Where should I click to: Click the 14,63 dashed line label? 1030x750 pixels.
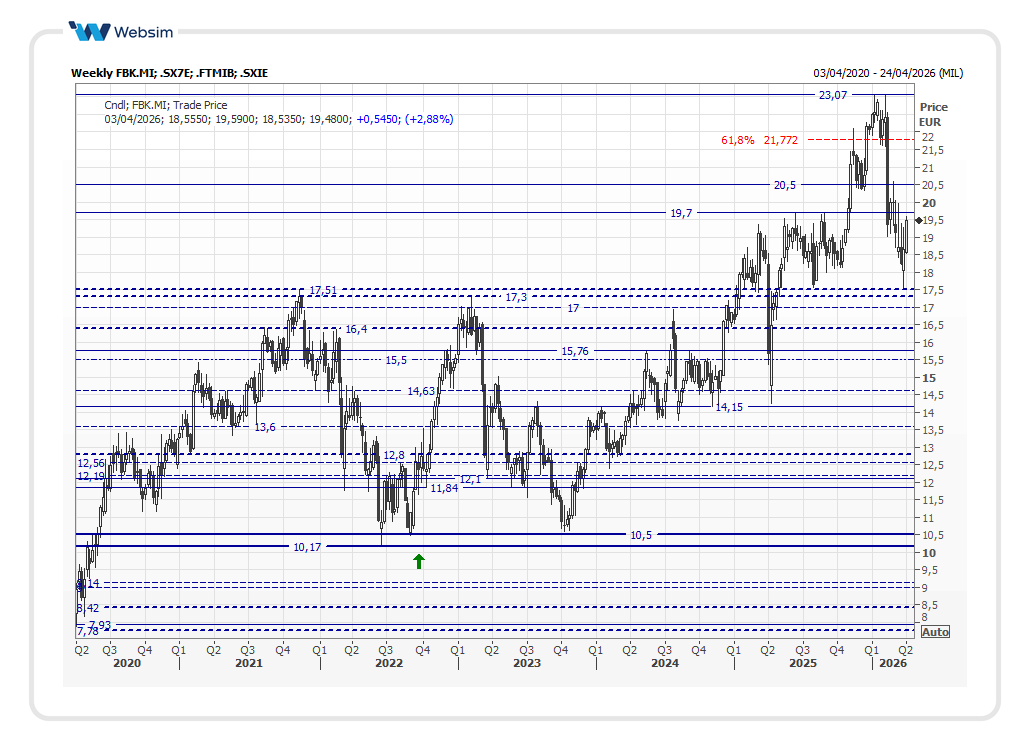(x=421, y=391)
